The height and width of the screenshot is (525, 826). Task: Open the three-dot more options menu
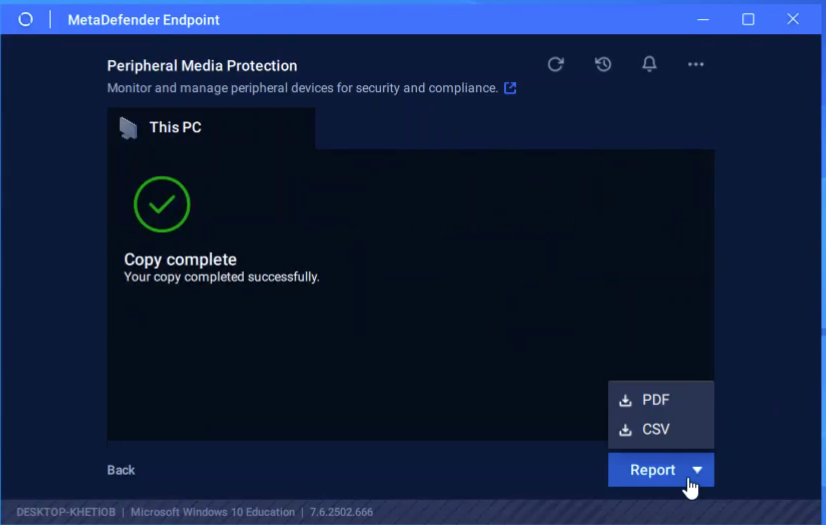point(695,64)
